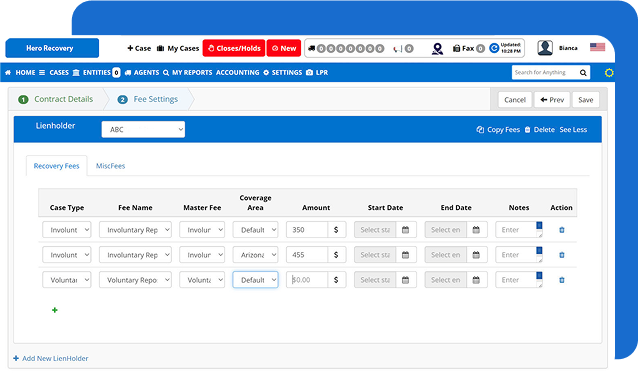638x376 pixels.
Task: Delete the Voluntary Repo fee row
Action: pos(562,280)
